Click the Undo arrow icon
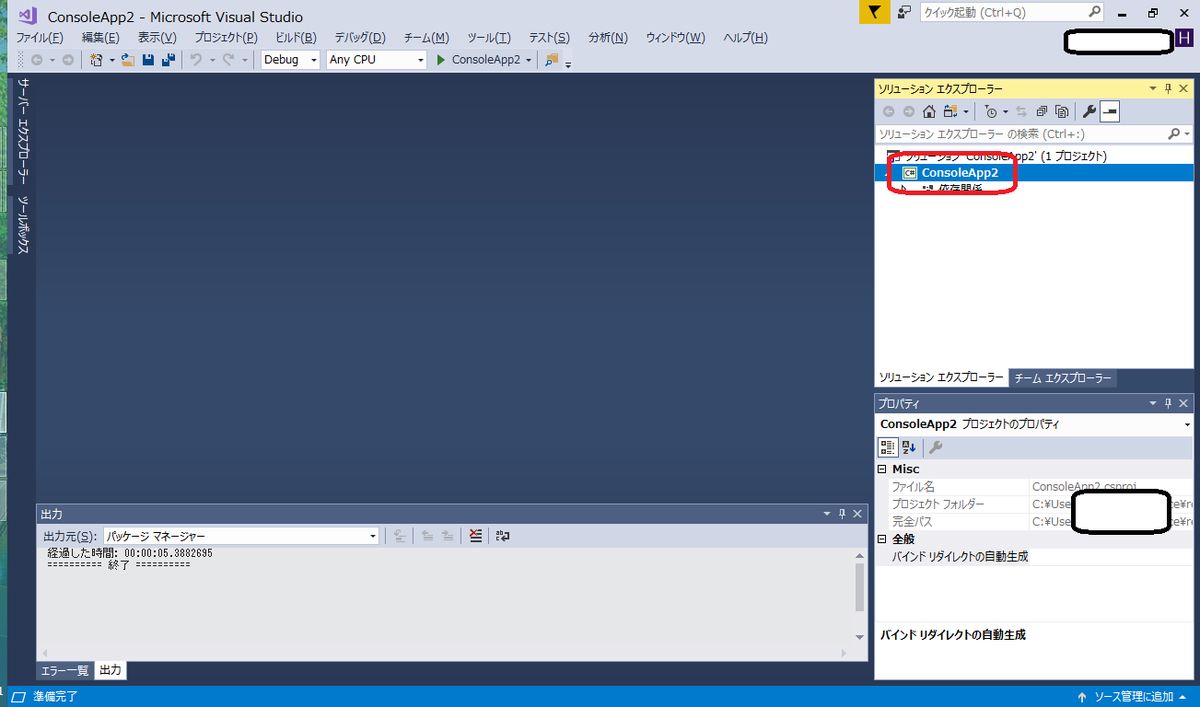The image size is (1200, 707). (196, 60)
